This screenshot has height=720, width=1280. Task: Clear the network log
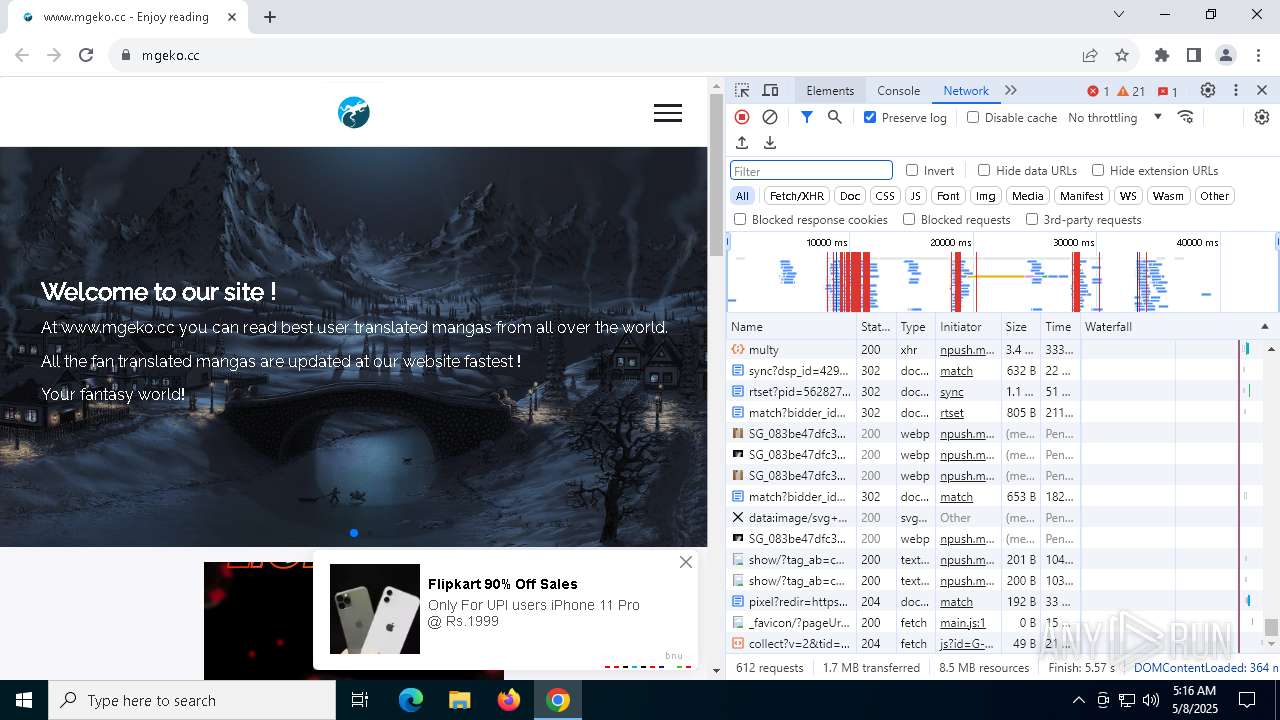770,117
